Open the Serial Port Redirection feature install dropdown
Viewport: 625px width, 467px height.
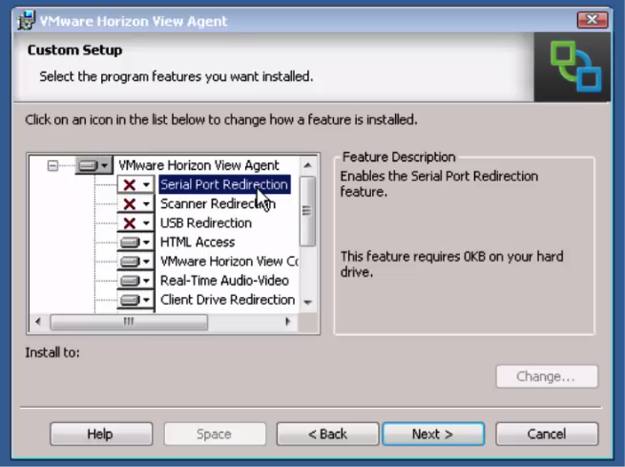pyautogui.click(x=136, y=184)
